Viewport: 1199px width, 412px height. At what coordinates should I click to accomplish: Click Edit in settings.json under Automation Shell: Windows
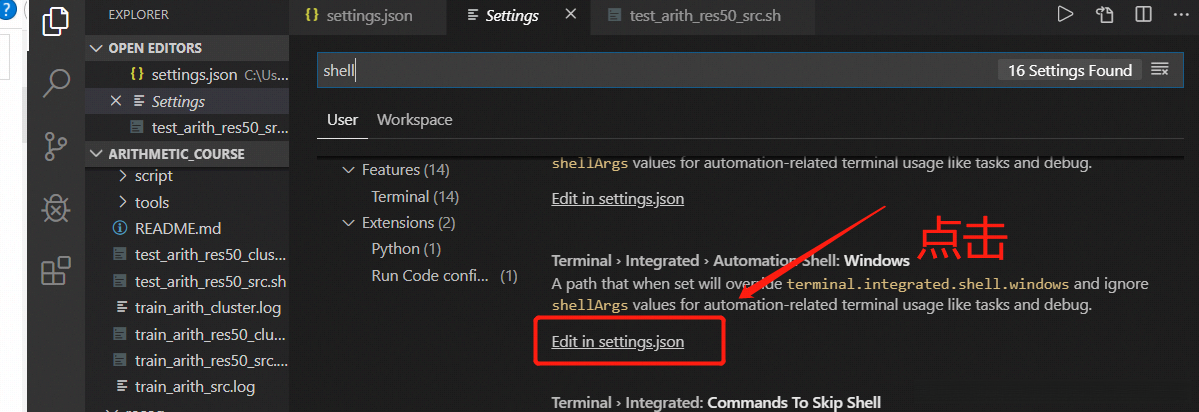point(618,342)
